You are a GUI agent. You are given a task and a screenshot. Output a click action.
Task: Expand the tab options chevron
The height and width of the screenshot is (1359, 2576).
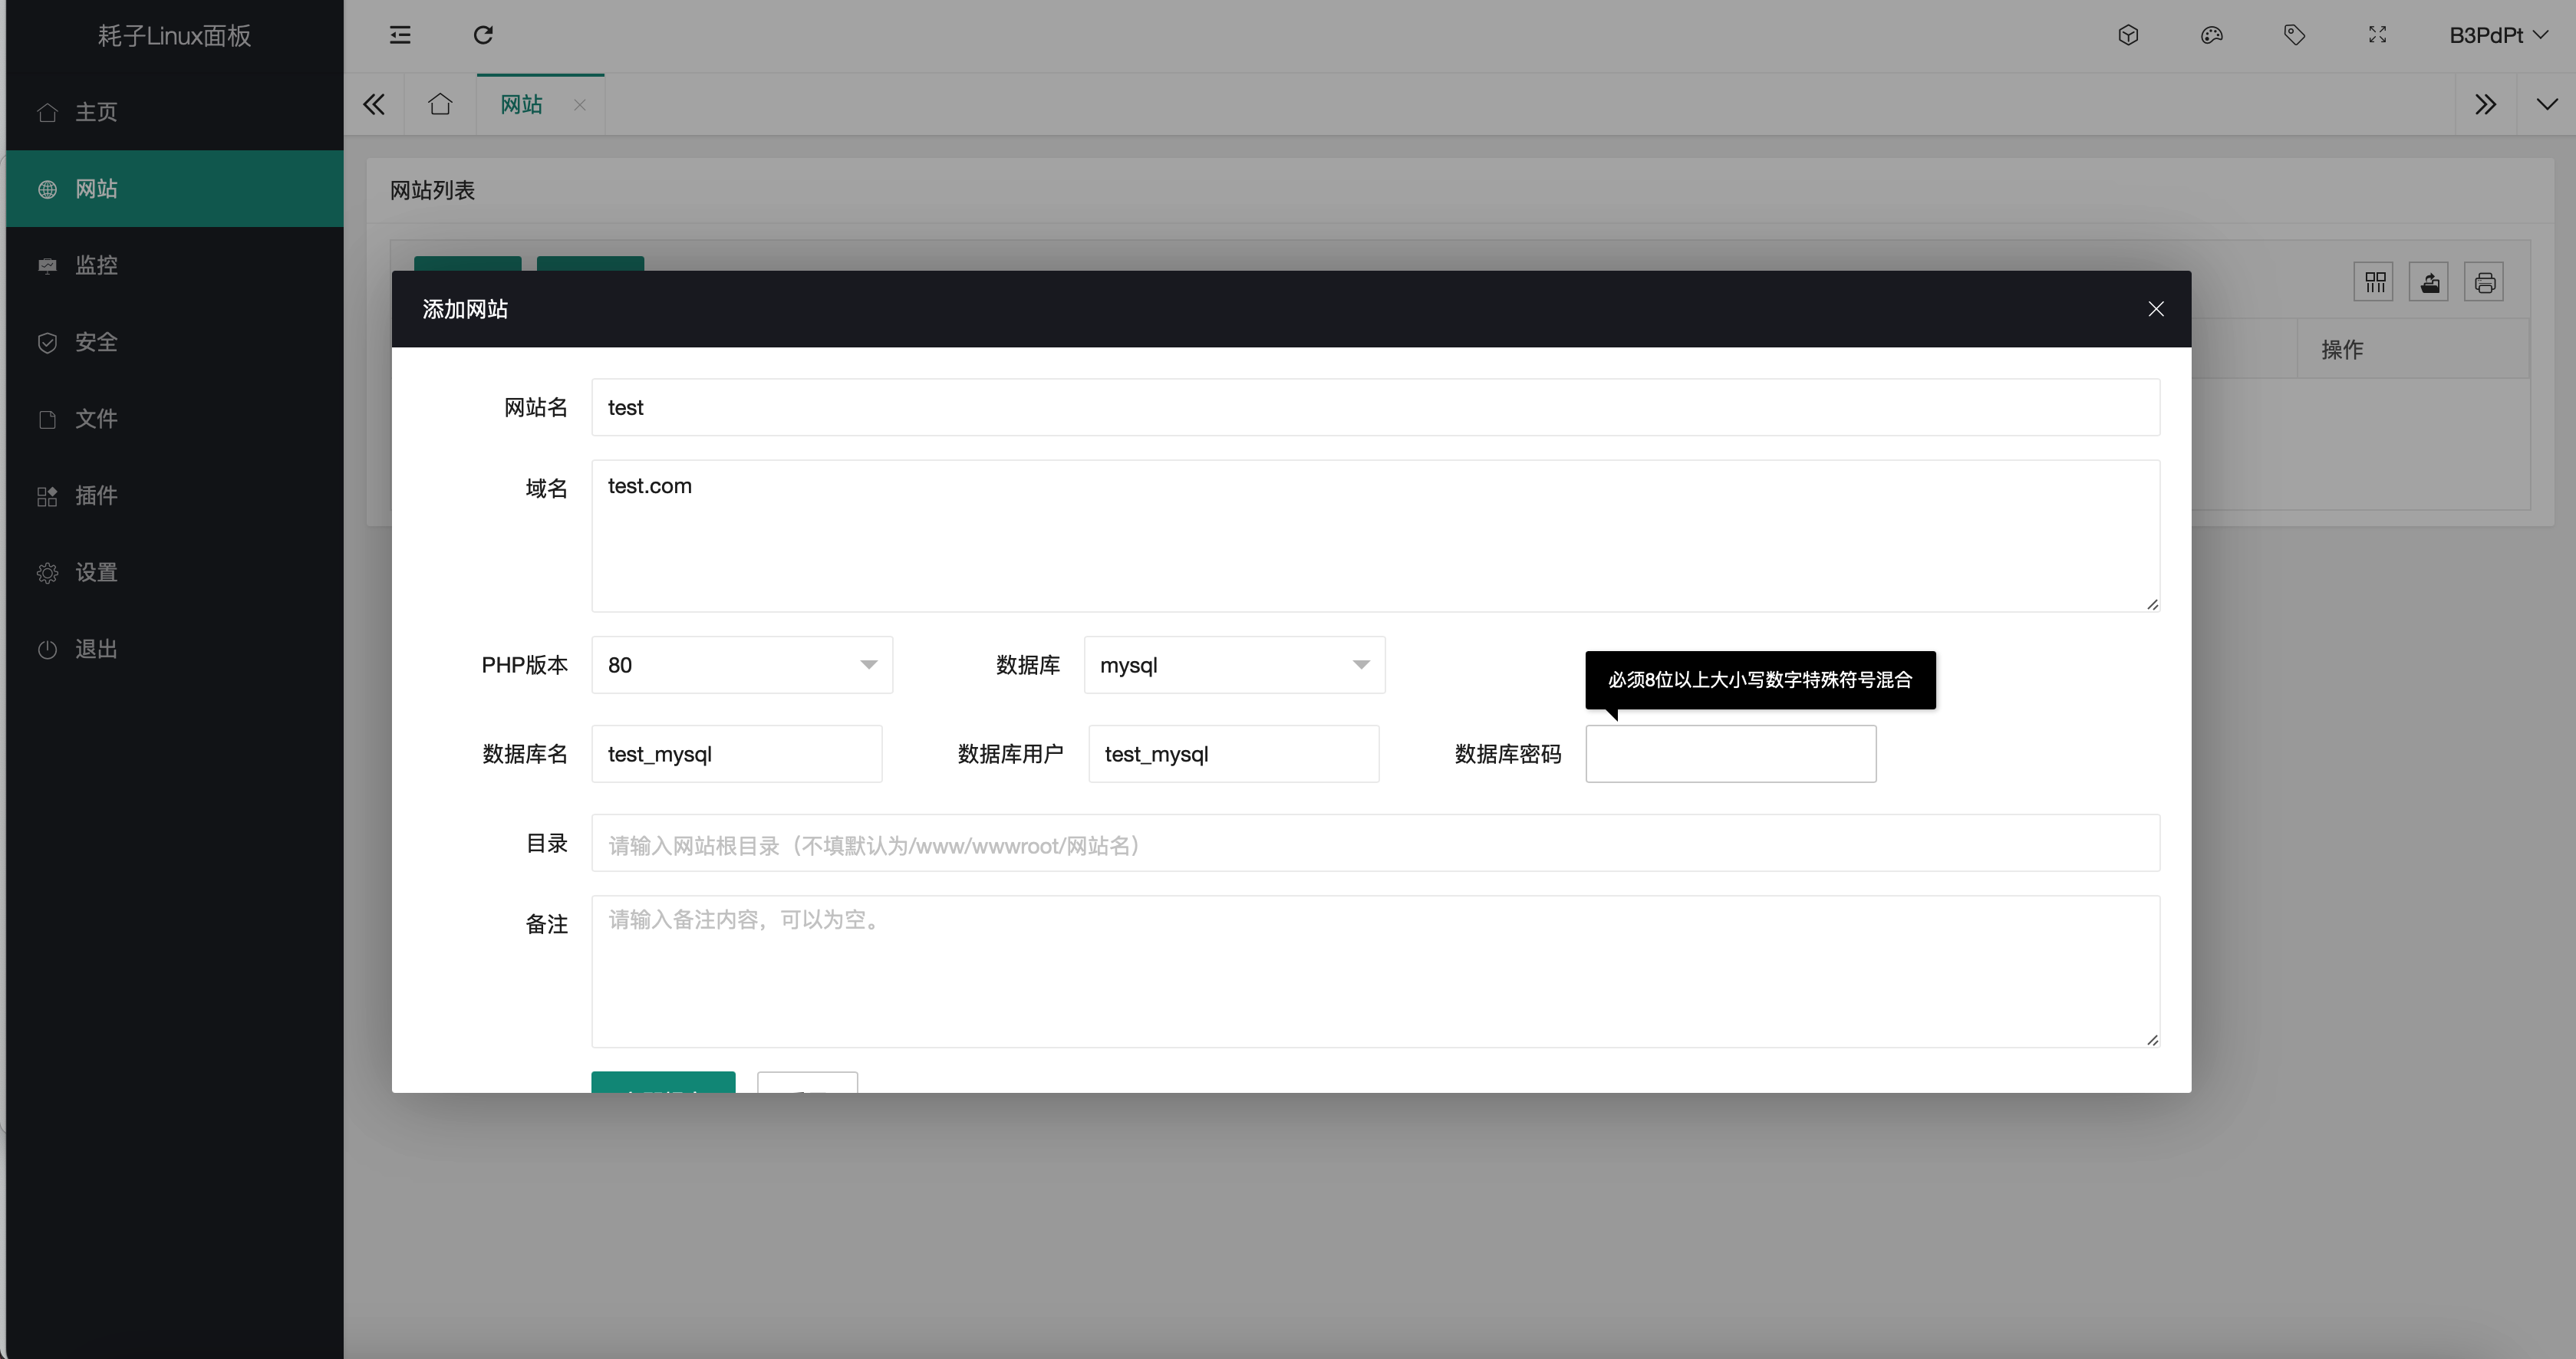(x=2546, y=104)
